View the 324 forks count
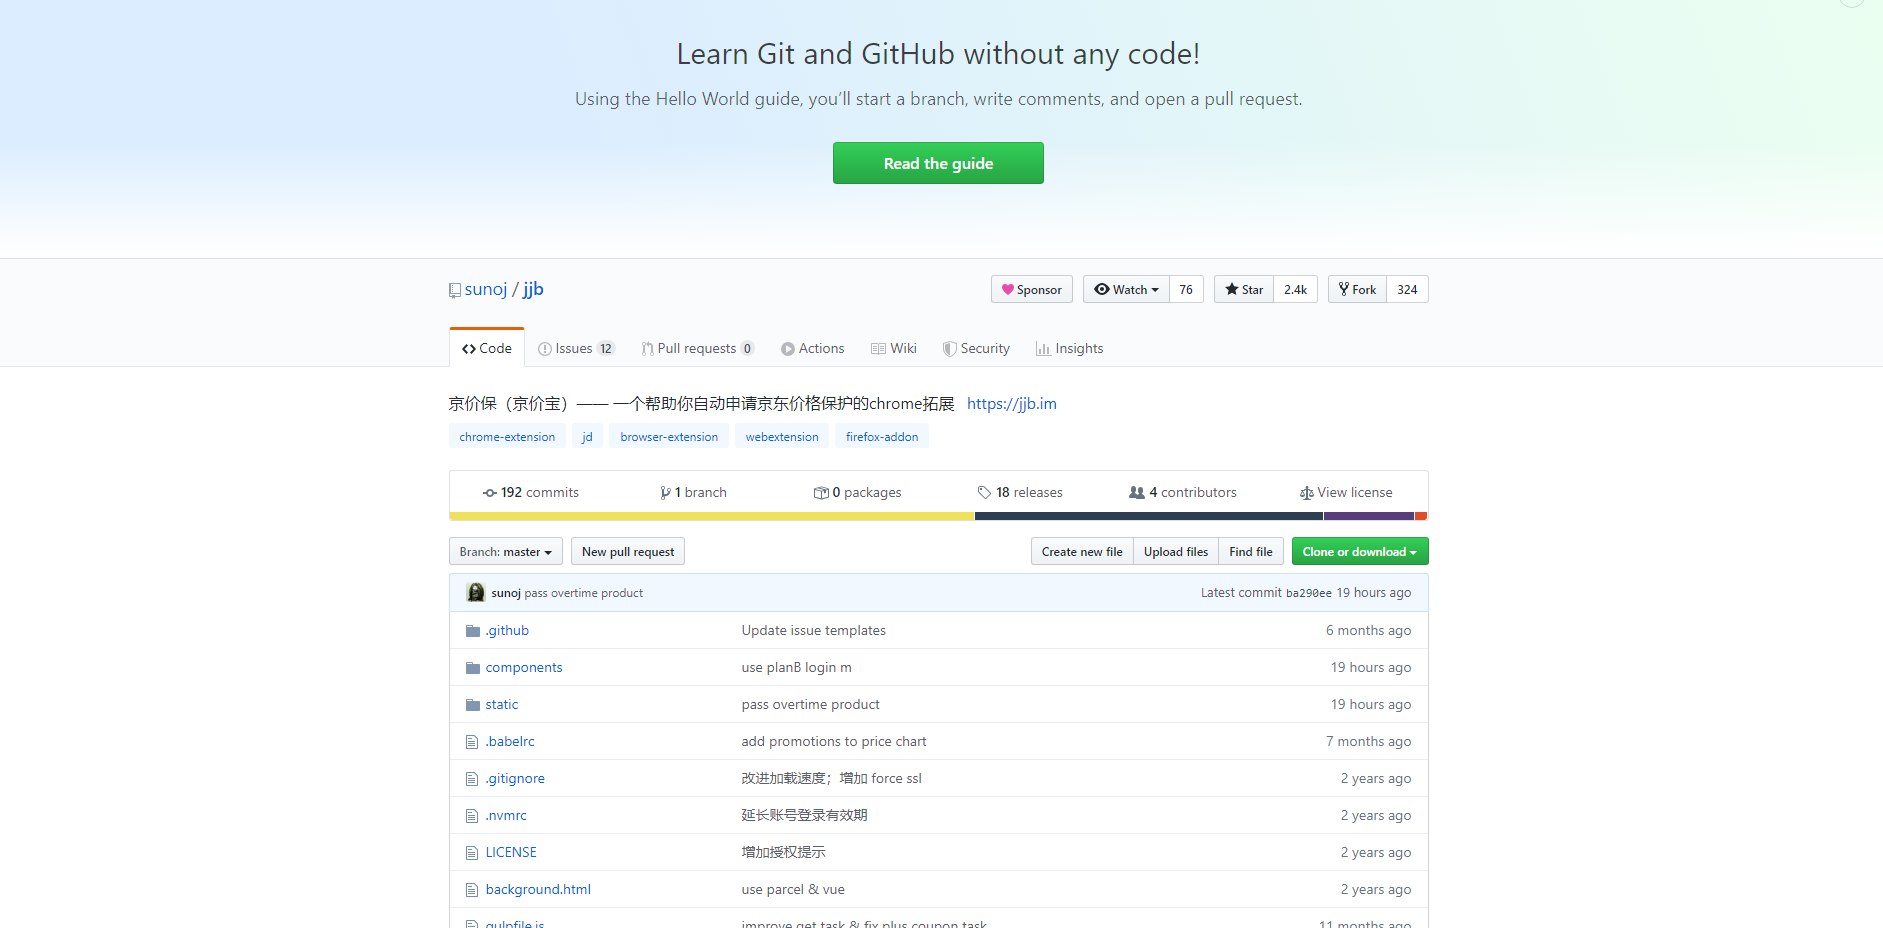This screenshot has height=928, width=1883. tap(1407, 289)
